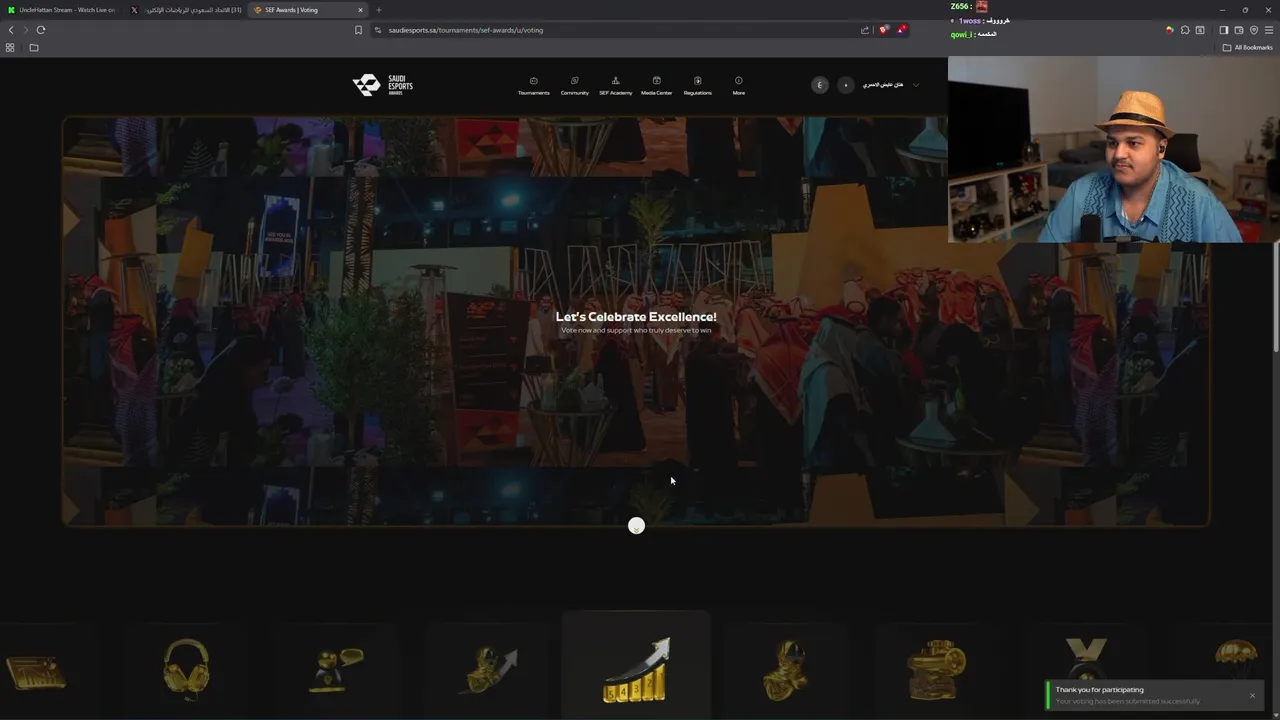
Task: Open the Community menu
Action: [574, 86]
